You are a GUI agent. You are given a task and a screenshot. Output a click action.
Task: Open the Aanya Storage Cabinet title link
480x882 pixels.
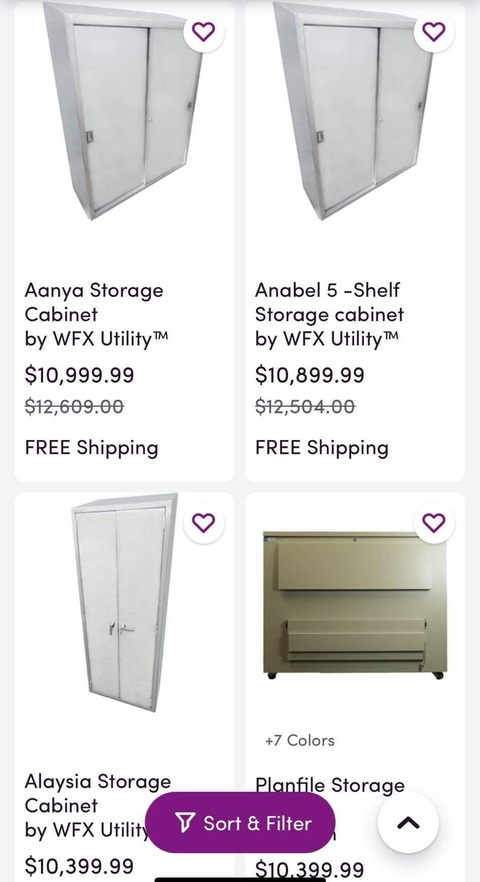coord(95,302)
